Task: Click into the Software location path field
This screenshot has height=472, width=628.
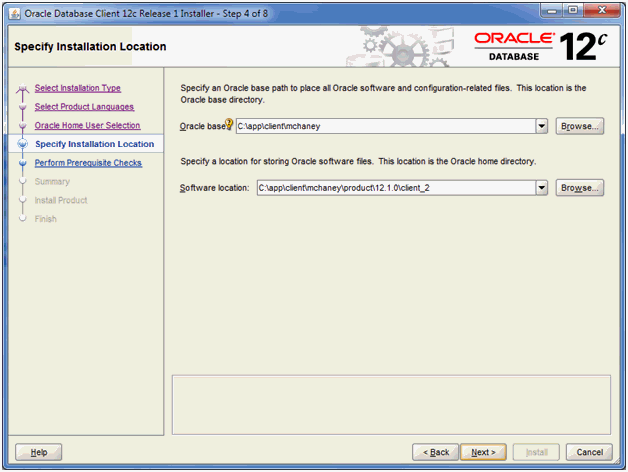Action: pyautogui.click(x=396, y=188)
